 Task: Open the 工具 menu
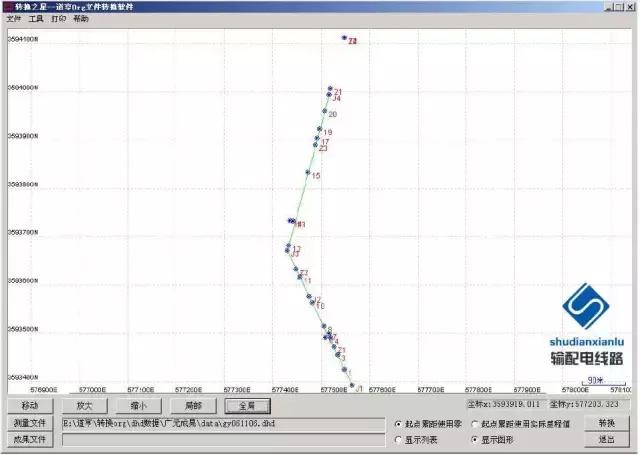[36, 19]
